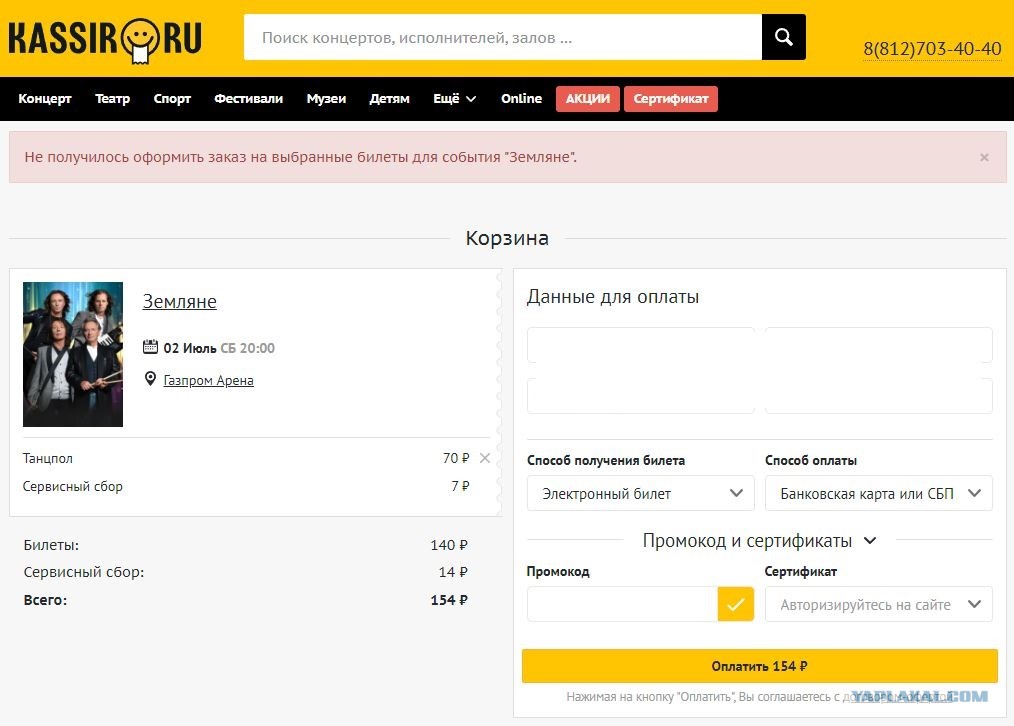The width and height of the screenshot is (1014, 726).
Task: Open the Сертификат authorization dropdown
Action: [x=878, y=604]
